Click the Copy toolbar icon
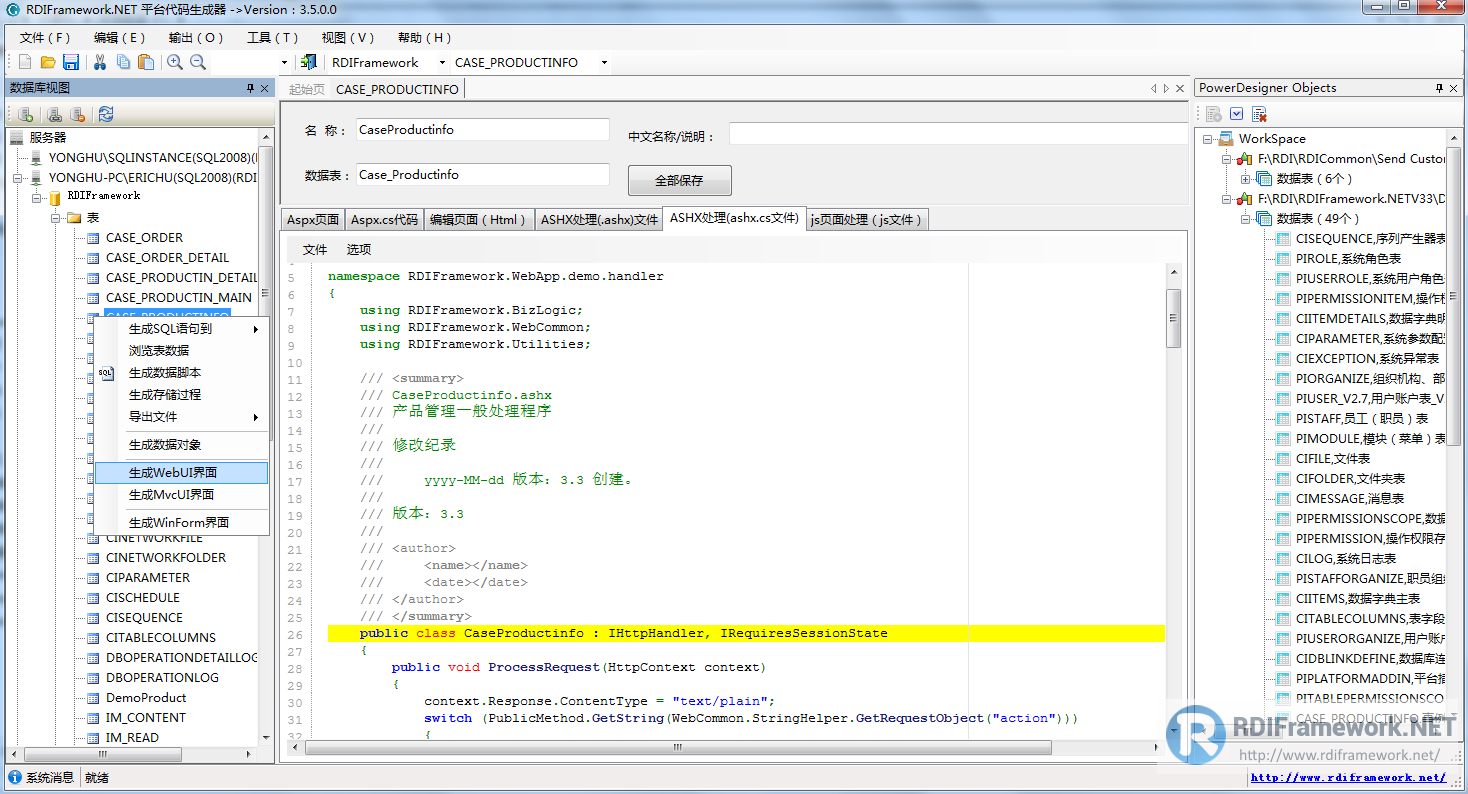 [123, 62]
